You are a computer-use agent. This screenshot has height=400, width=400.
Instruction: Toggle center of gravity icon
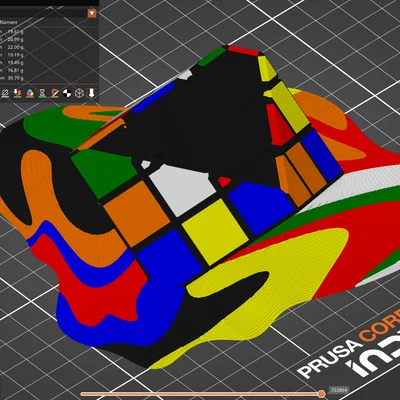click(67, 93)
